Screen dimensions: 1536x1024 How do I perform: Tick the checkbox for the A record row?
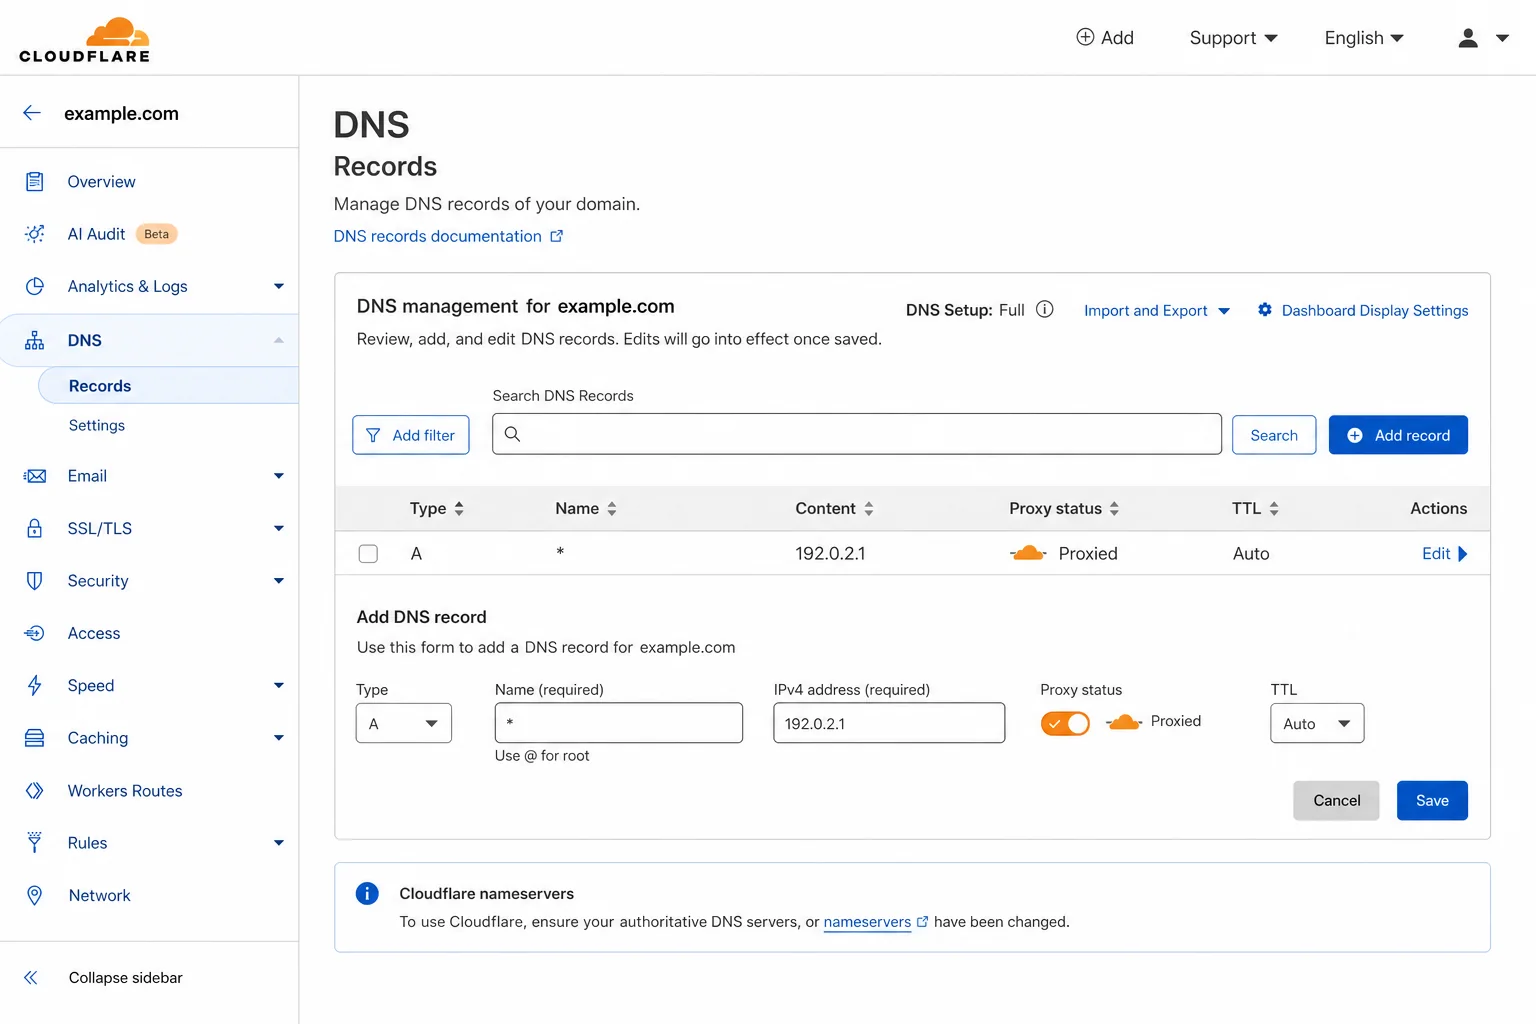click(368, 553)
